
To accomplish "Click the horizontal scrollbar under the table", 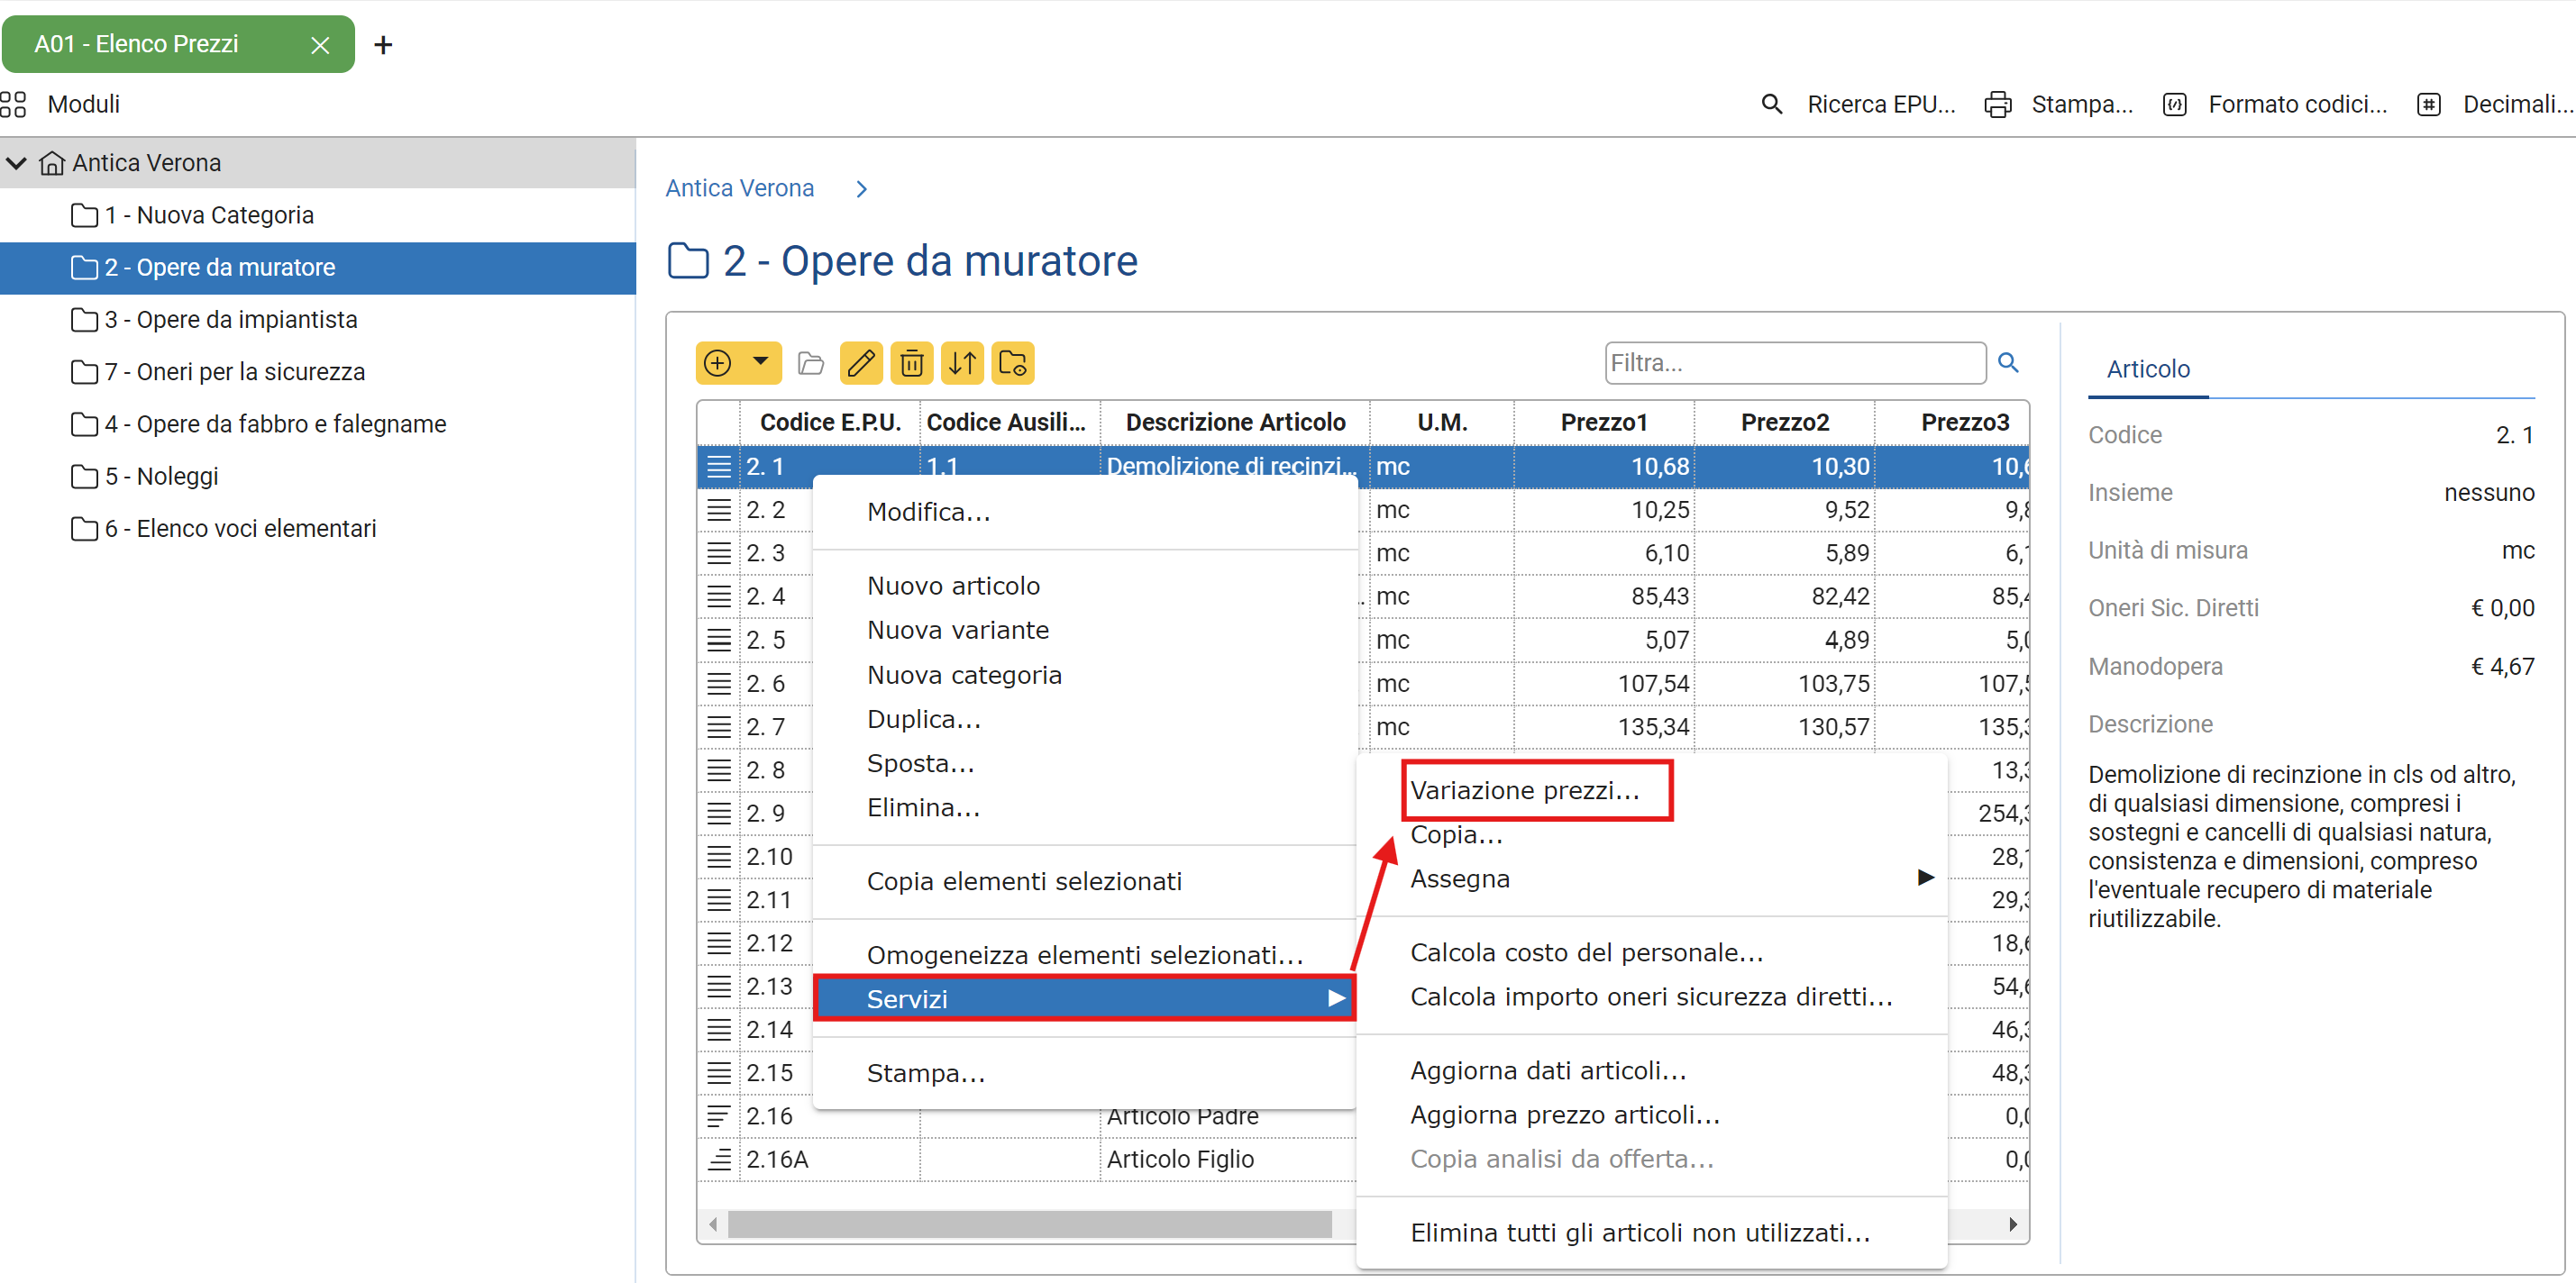I will (x=1028, y=1223).
